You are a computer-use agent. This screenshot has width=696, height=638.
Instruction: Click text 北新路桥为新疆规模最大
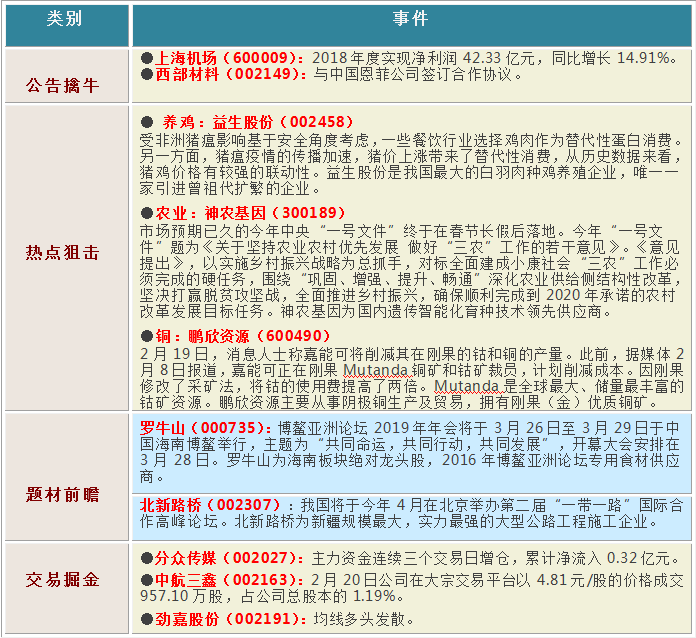[x=317, y=521]
